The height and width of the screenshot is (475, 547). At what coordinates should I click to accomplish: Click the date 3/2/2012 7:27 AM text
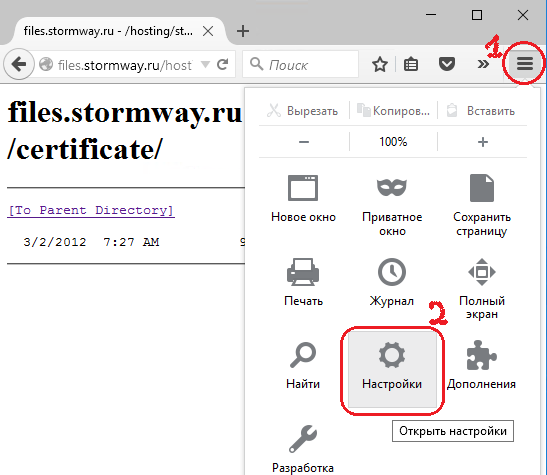[x=91, y=242]
